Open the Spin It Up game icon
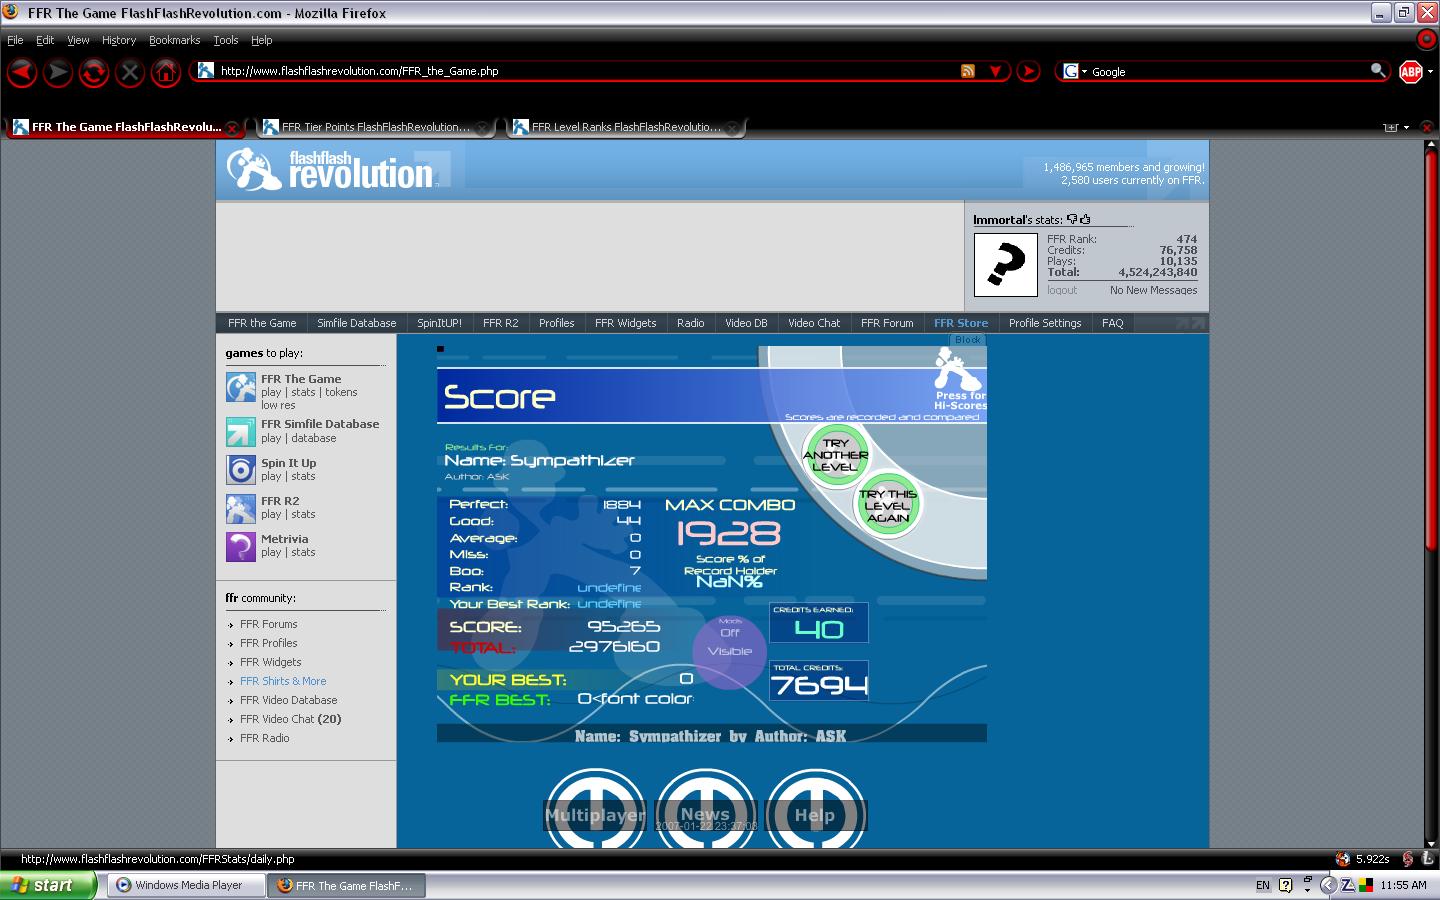 pyautogui.click(x=241, y=470)
